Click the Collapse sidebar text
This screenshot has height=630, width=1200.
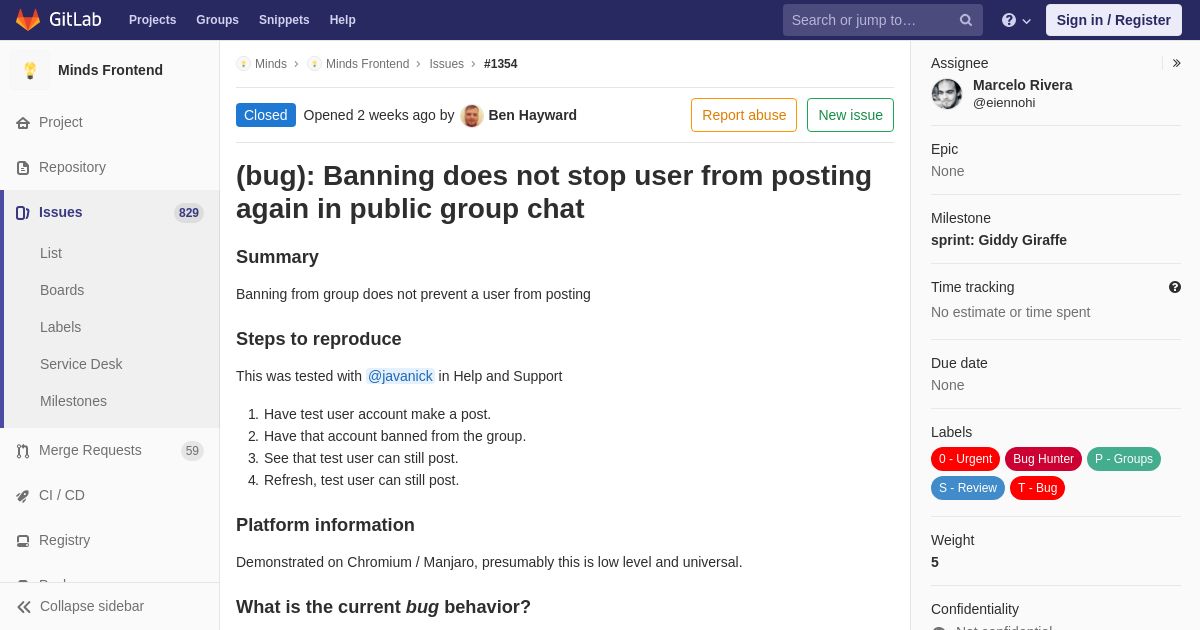[x=92, y=606]
